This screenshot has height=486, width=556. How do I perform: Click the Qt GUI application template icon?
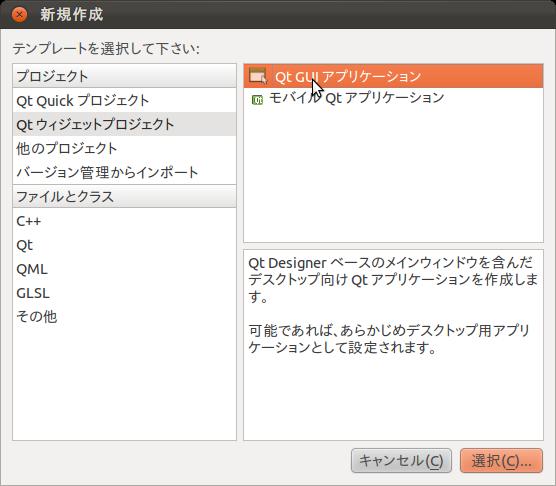coord(258,76)
